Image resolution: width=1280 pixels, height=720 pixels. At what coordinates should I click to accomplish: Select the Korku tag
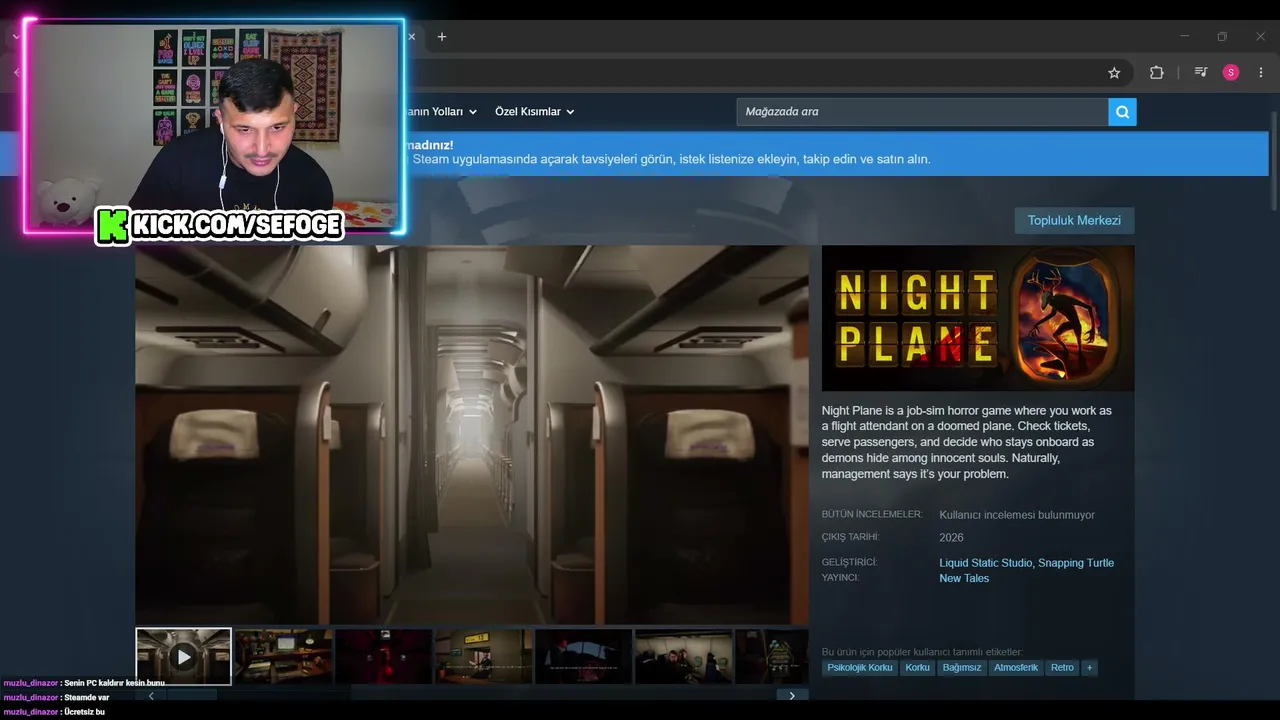(x=917, y=668)
